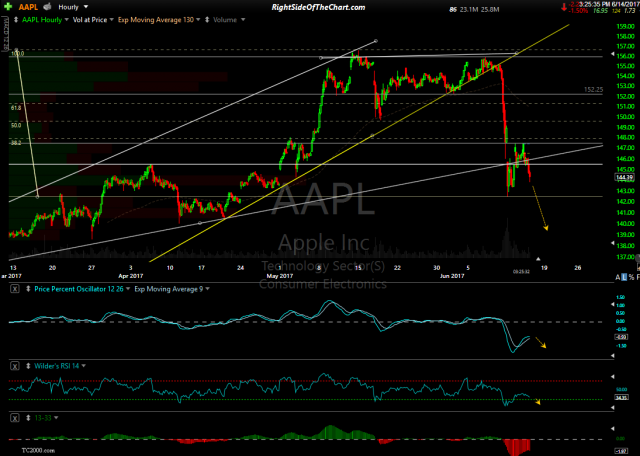Click the up-down arrows before Volume
Viewport: 640px width, 456px height.
coord(209,19)
